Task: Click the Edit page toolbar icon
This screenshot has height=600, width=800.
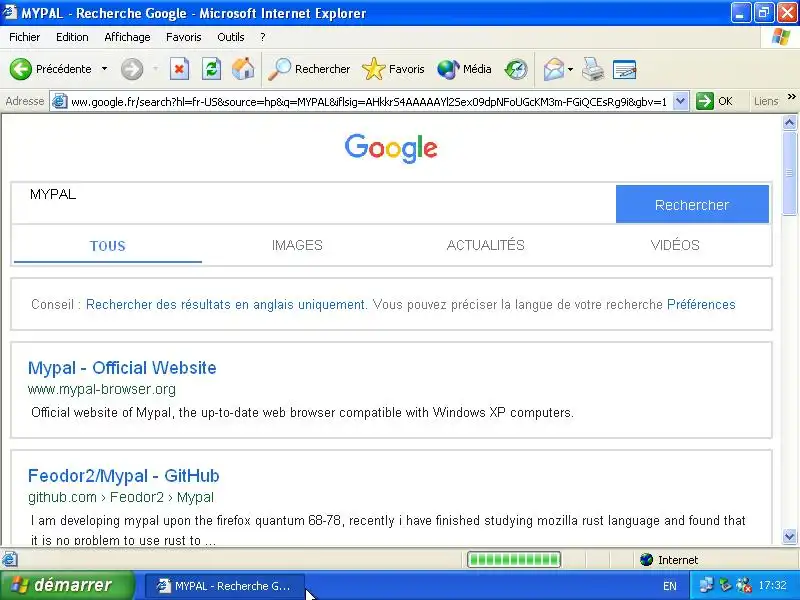Action: (624, 69)
